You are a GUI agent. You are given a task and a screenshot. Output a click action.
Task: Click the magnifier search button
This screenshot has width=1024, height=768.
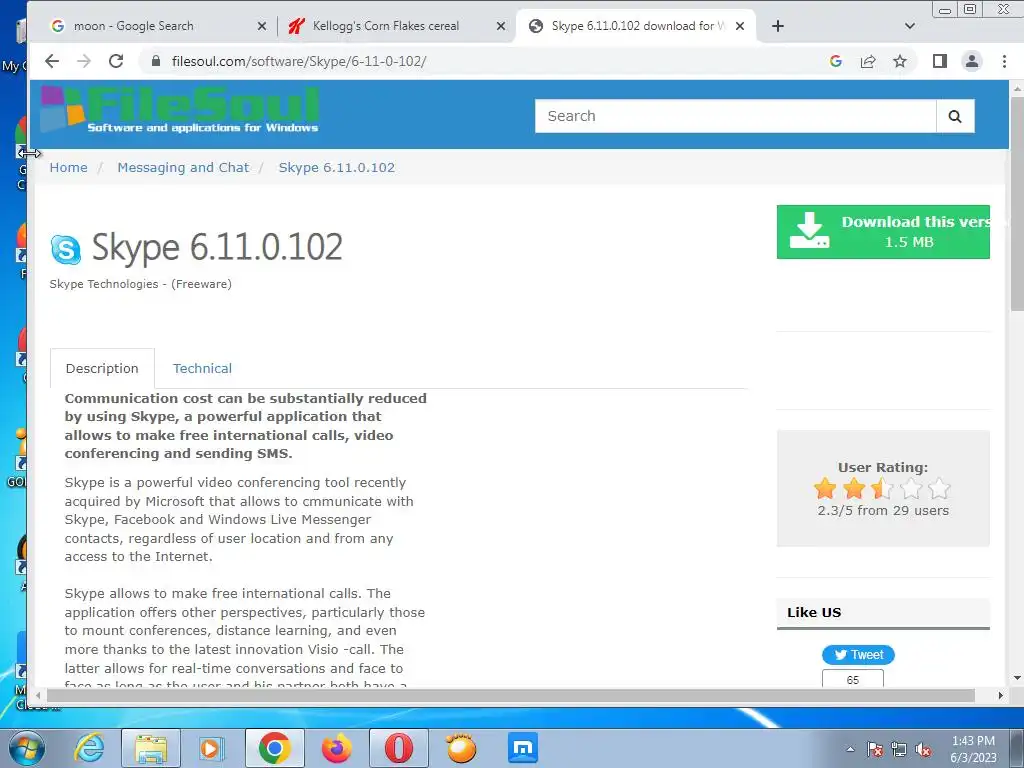coord(955,116)
